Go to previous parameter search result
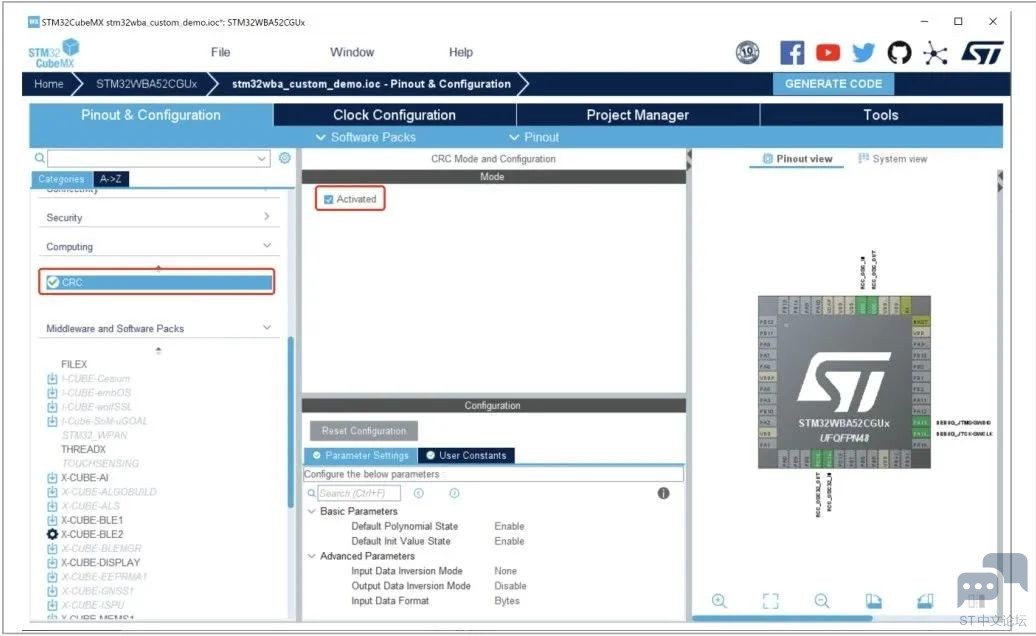 (418, 493)
